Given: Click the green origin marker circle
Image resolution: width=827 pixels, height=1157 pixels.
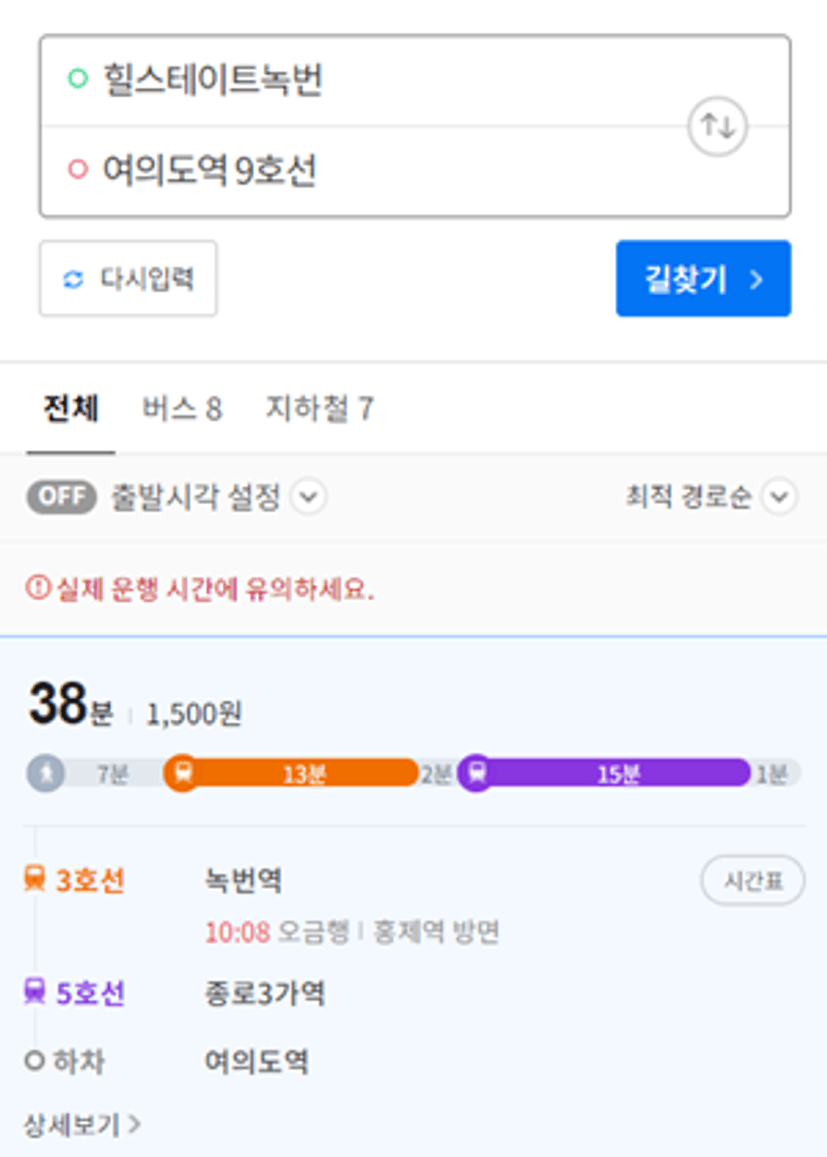Looking at the screenshot, I should 77,77.
